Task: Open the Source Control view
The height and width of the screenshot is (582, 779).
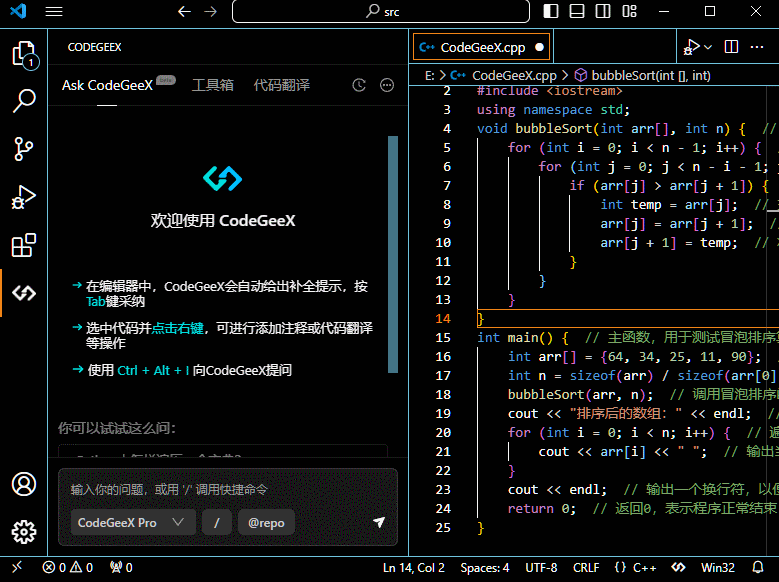Action: click(x=24, y=149)
